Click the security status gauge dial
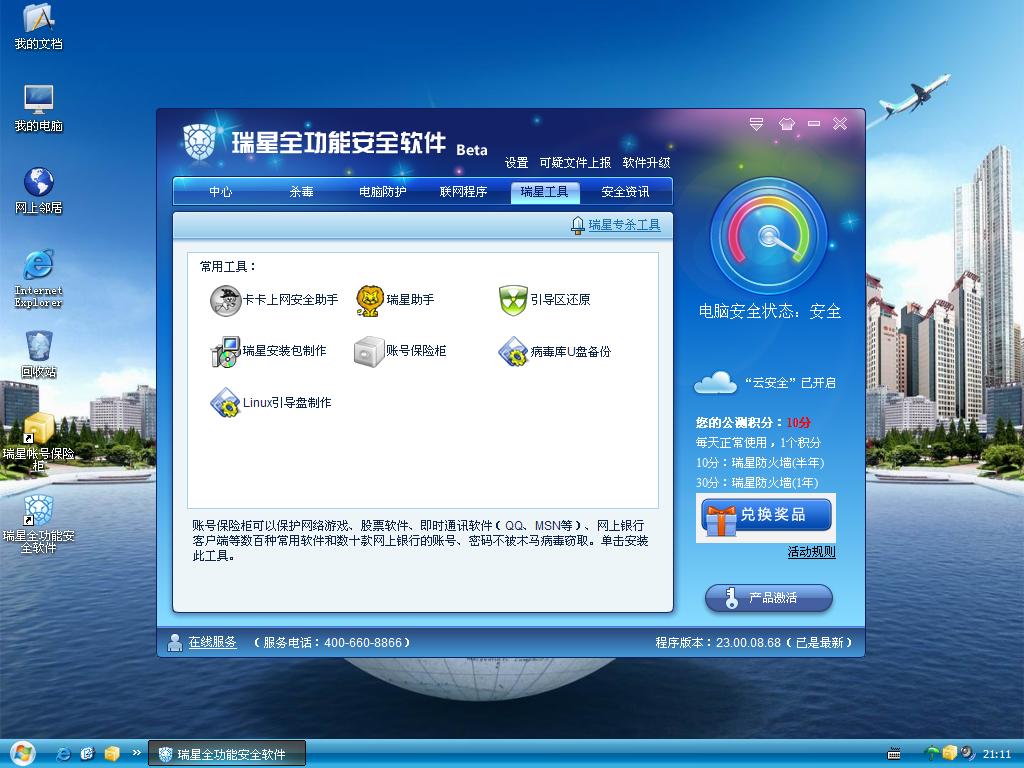The height and width of the screenshot is (768, 1024). [x=769, y=236]
